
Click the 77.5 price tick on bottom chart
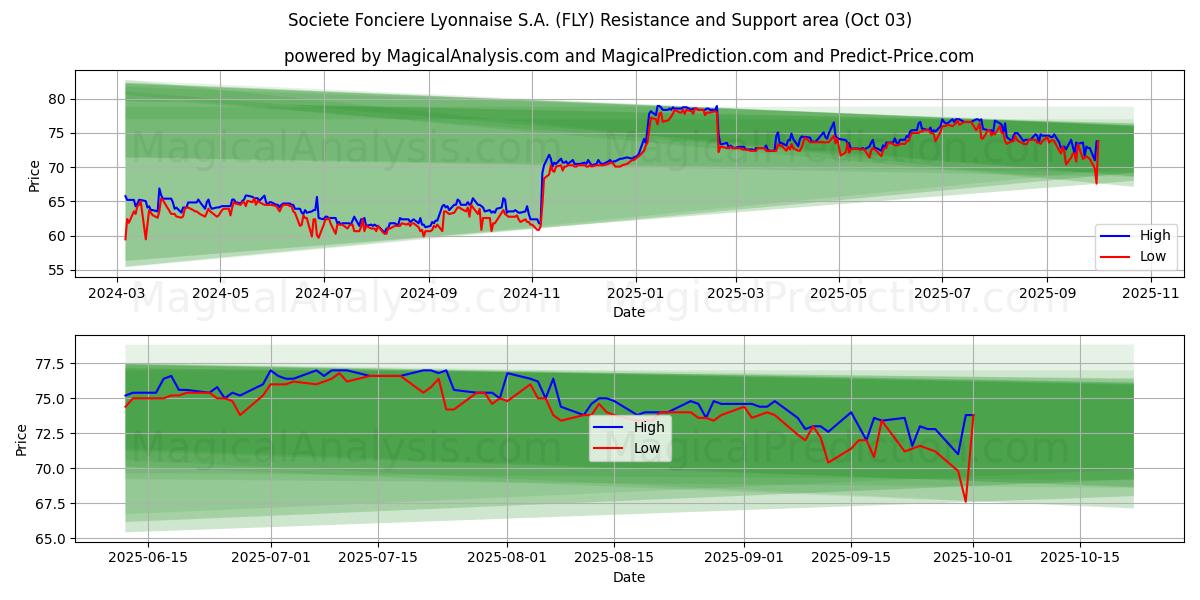(48, 364)
